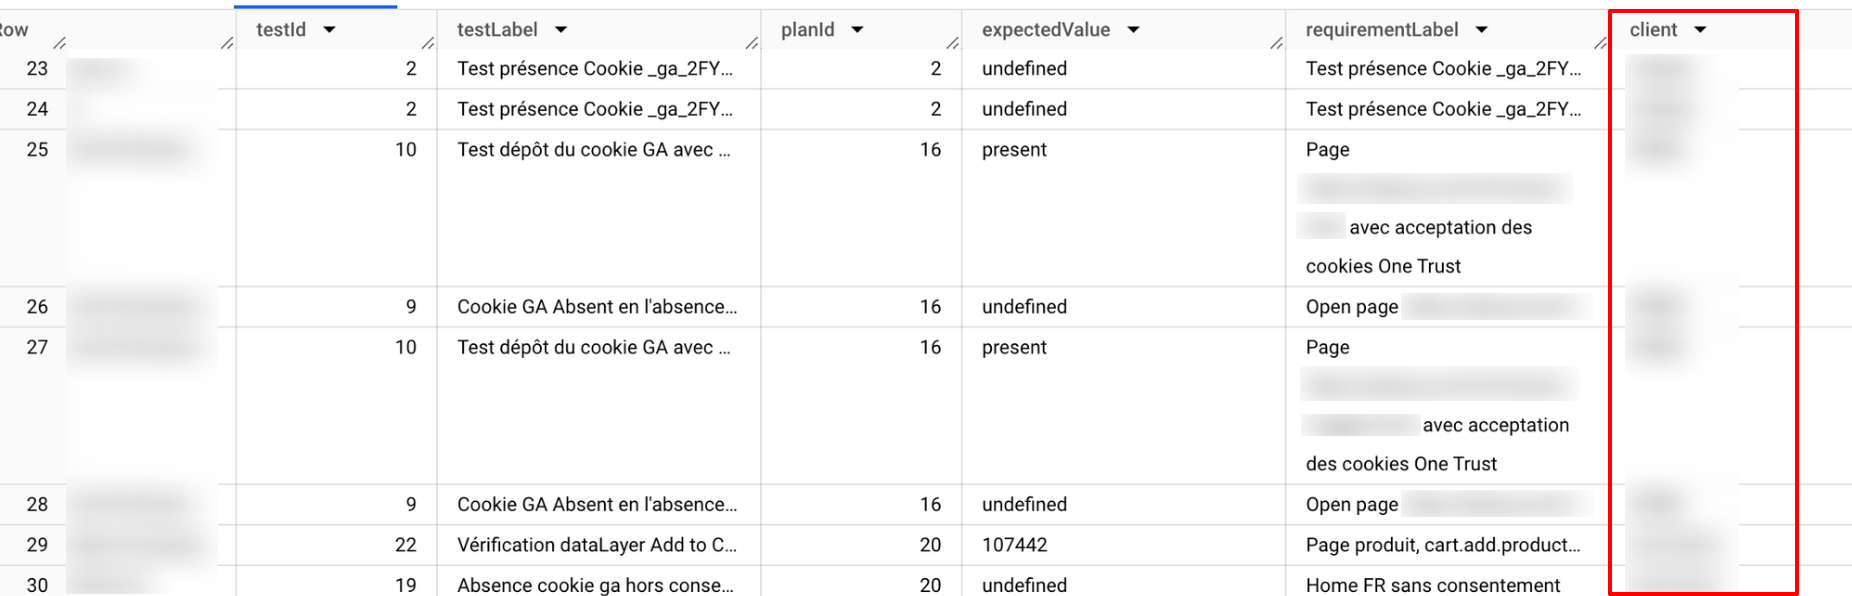Open the client column dropdown arrow
Screen dimensions: 1852x596
1700,30
